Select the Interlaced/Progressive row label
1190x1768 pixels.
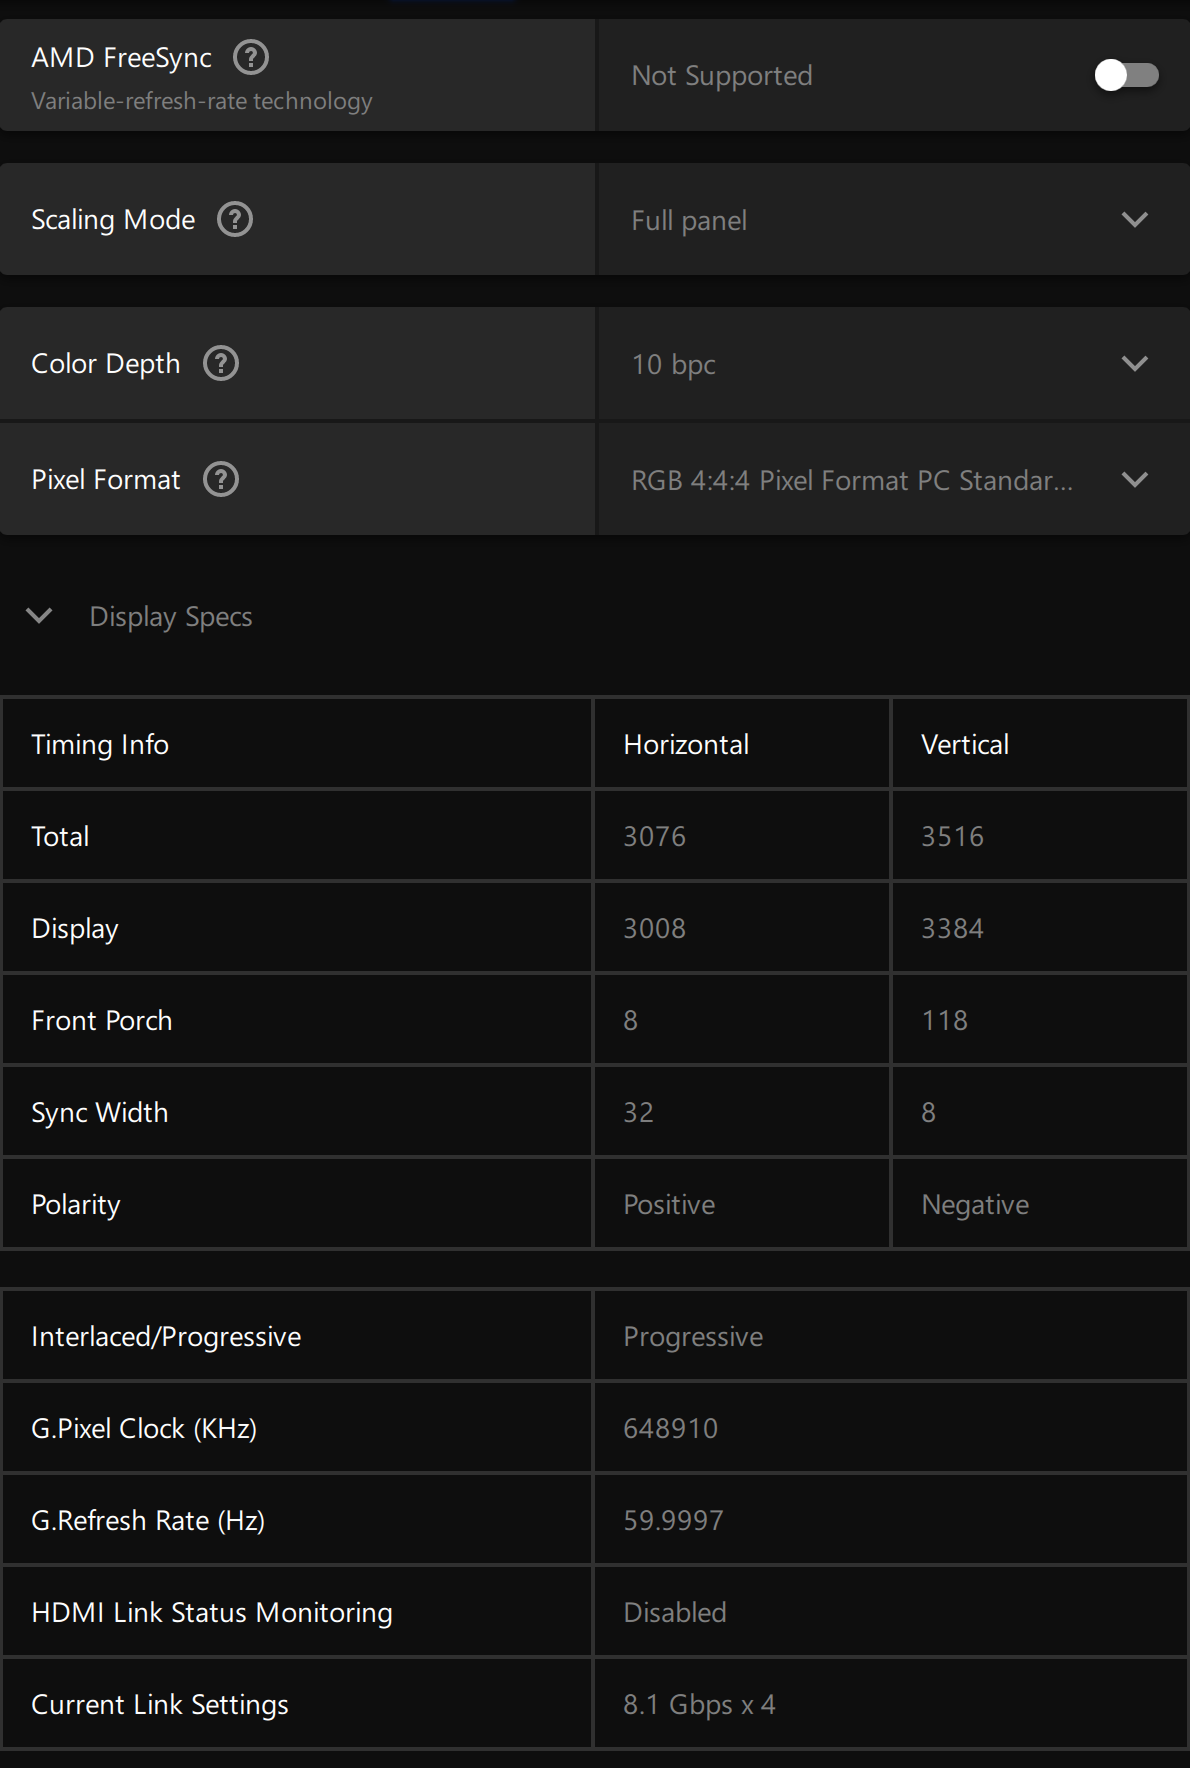166,1336
